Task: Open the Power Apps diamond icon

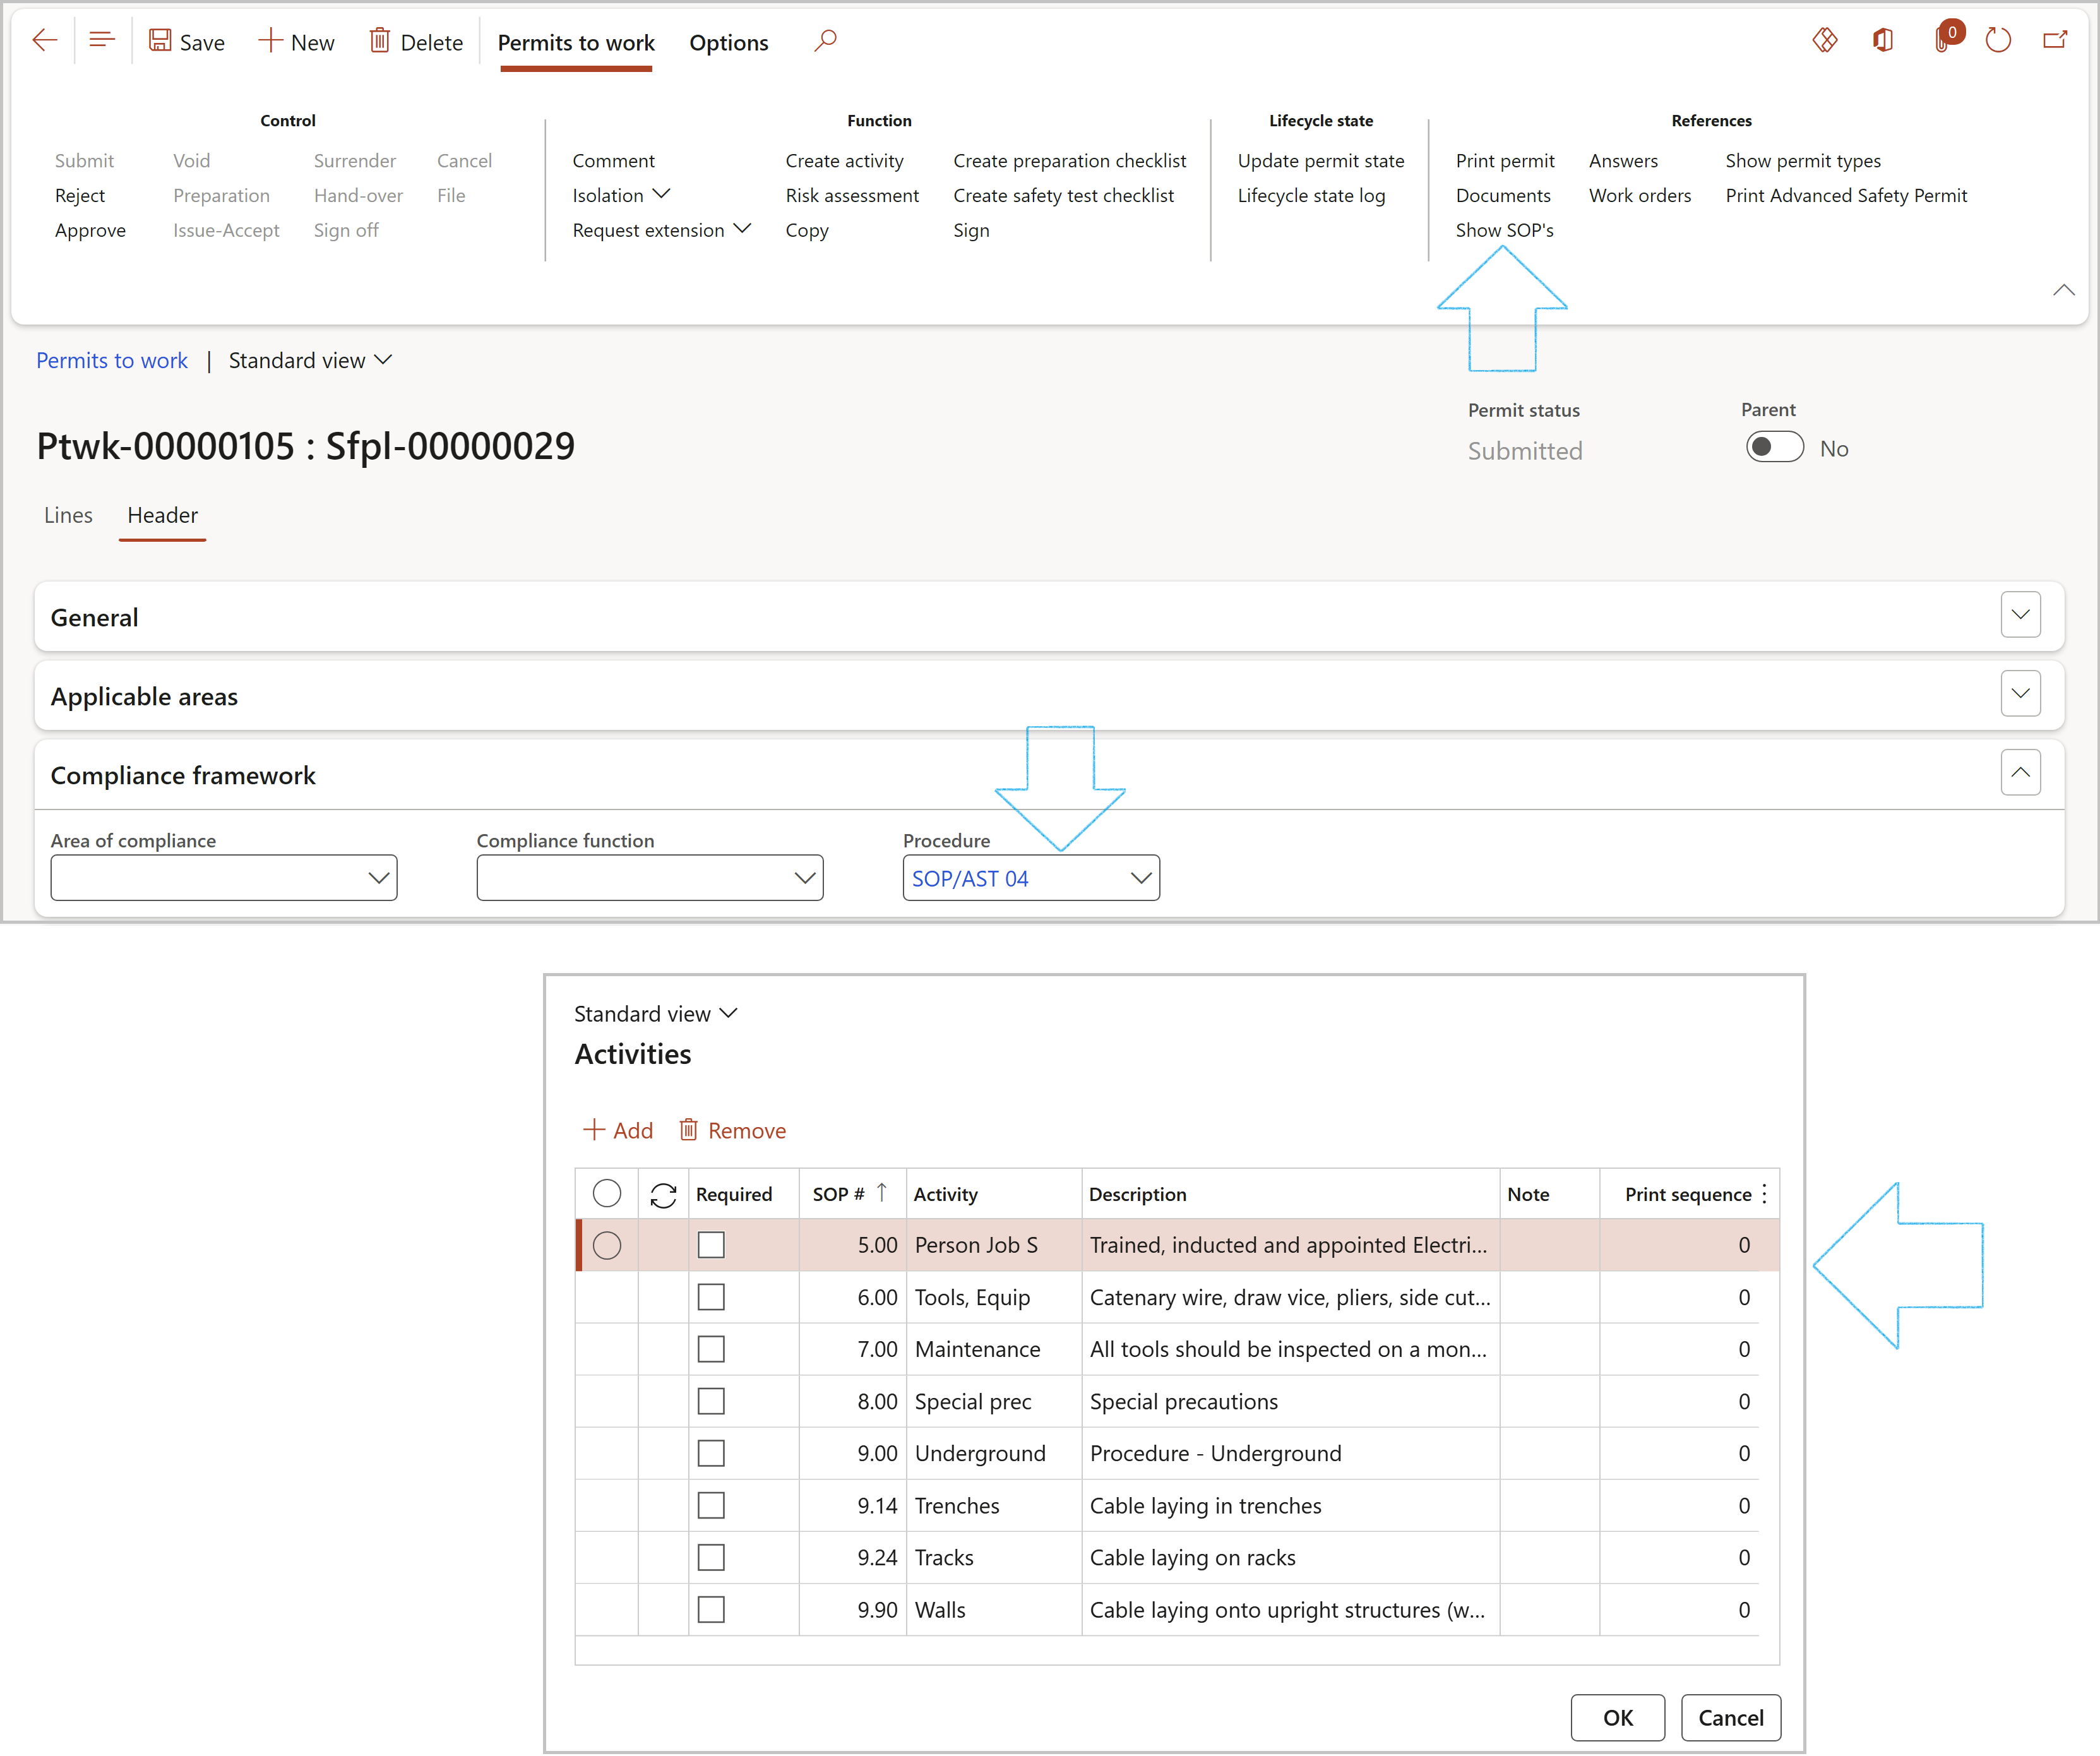Action: (x=1825, y=40)
